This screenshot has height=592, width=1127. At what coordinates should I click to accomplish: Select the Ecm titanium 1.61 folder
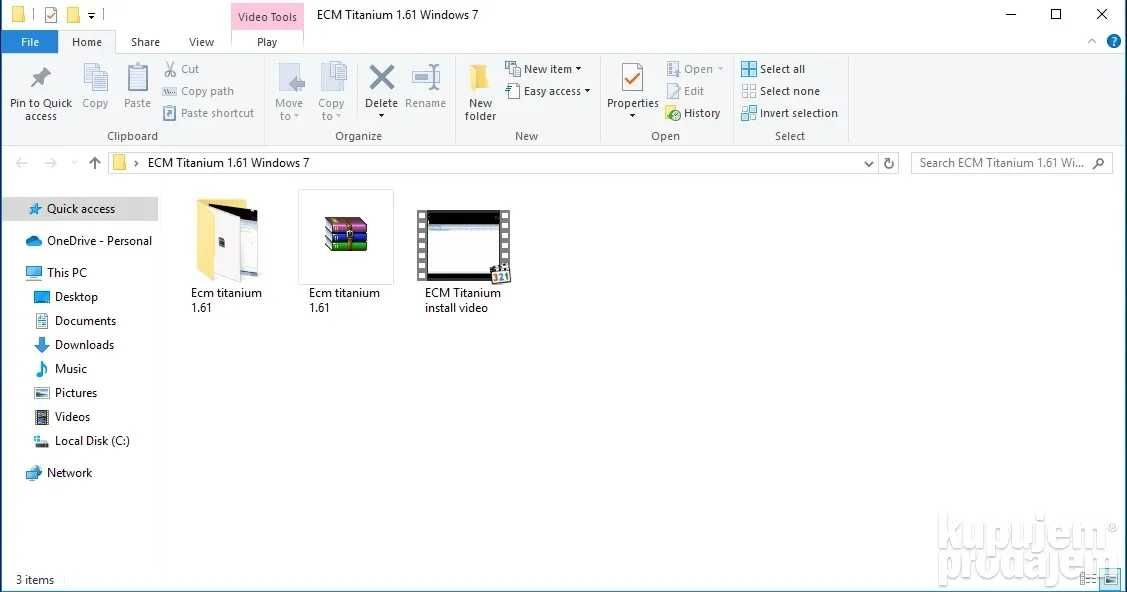[226, 253]
